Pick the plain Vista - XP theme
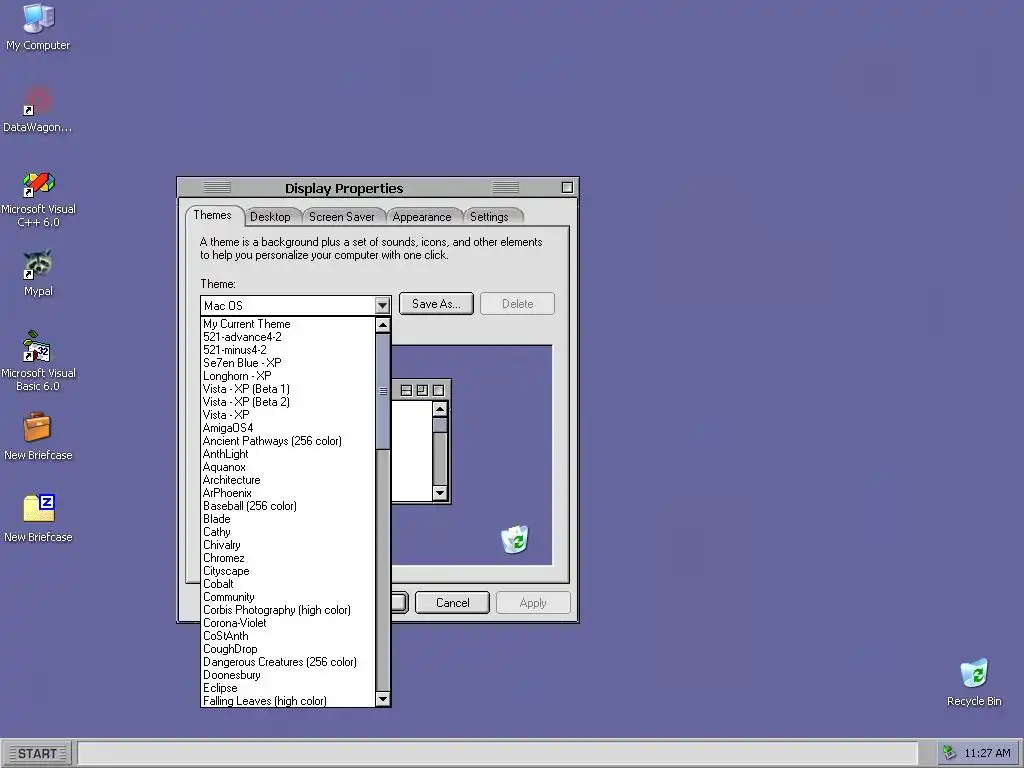The height and width of the screenshot is (768, 1024). point(288,415)
